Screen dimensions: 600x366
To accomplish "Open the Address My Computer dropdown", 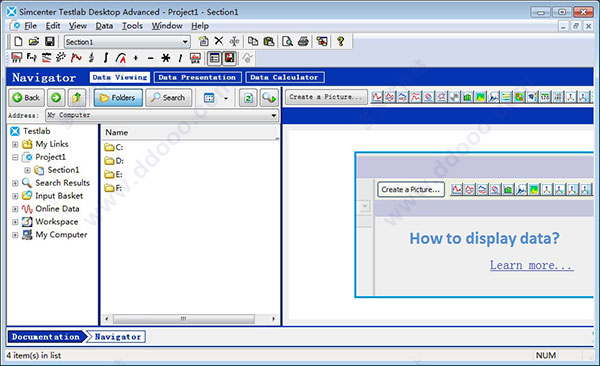I will pos(274,115).
